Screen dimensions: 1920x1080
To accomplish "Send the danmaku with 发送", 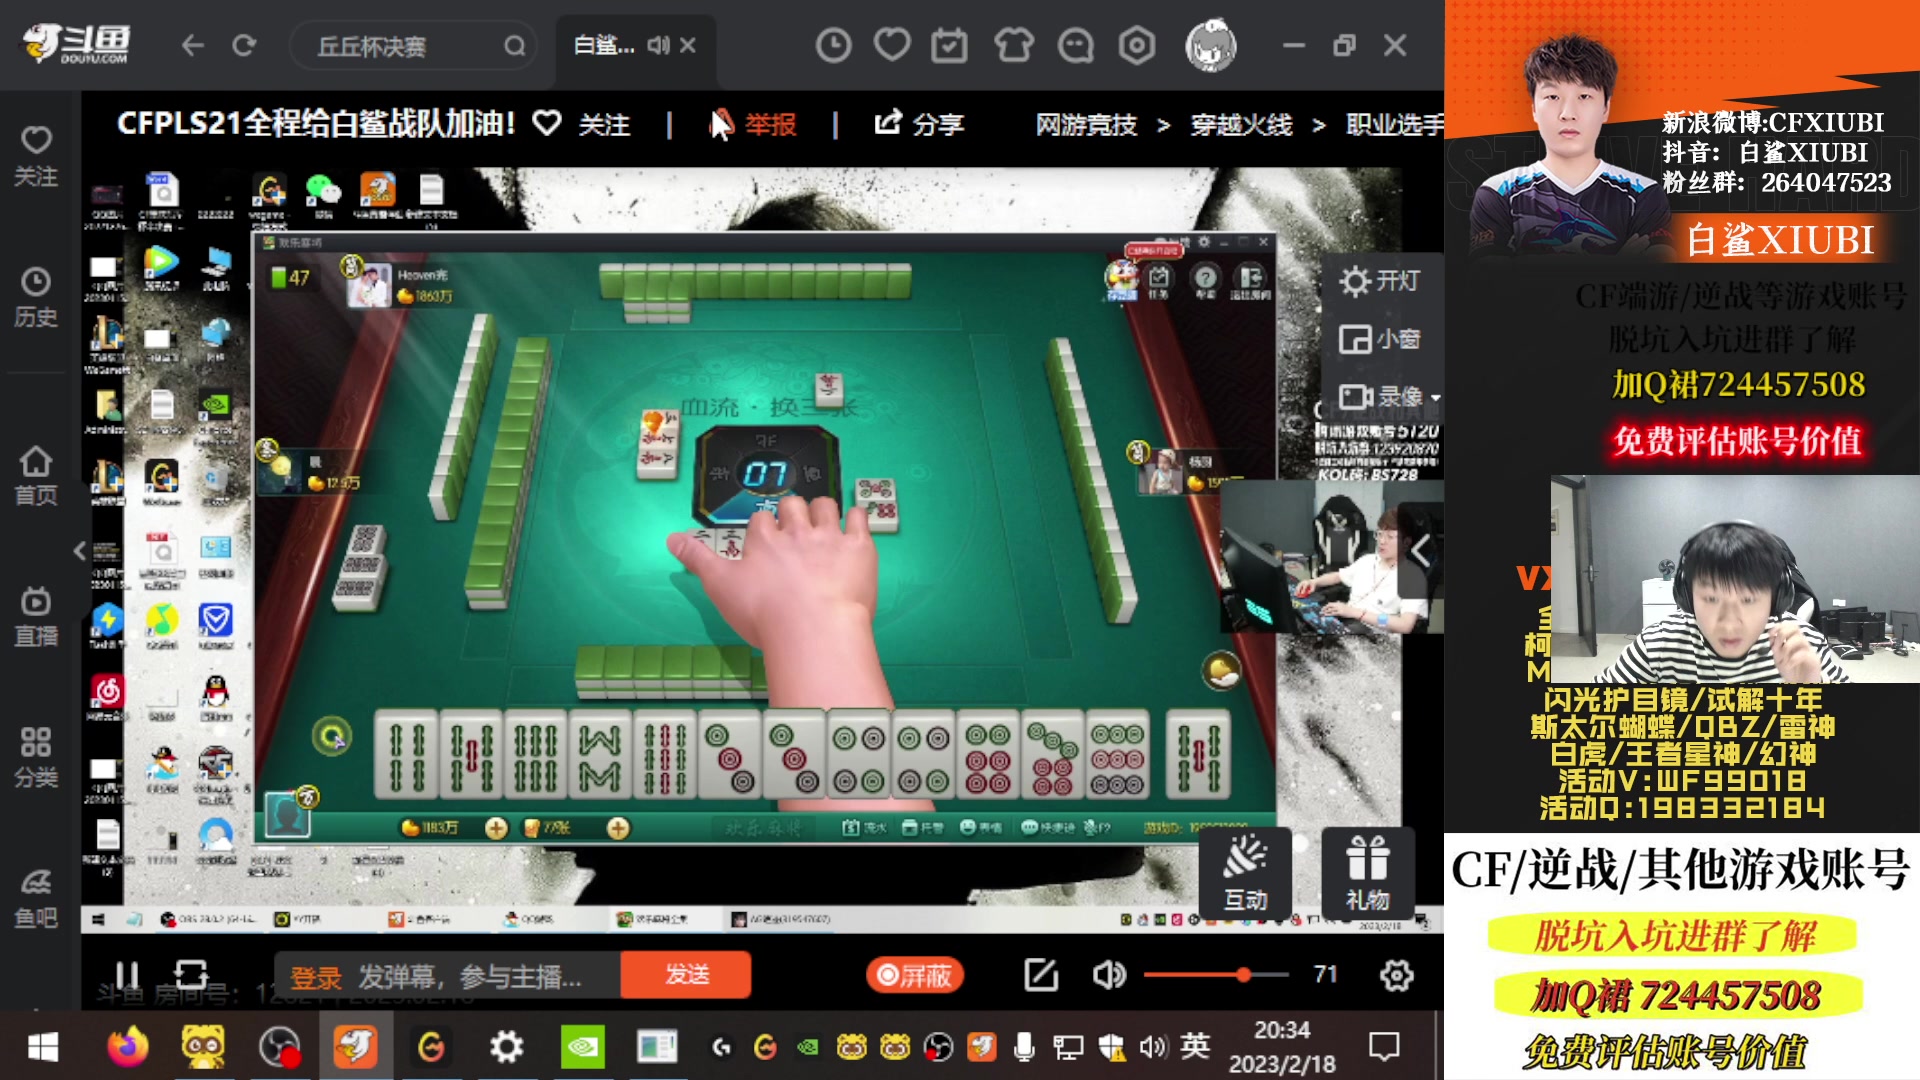I will (x=686, y=975).
